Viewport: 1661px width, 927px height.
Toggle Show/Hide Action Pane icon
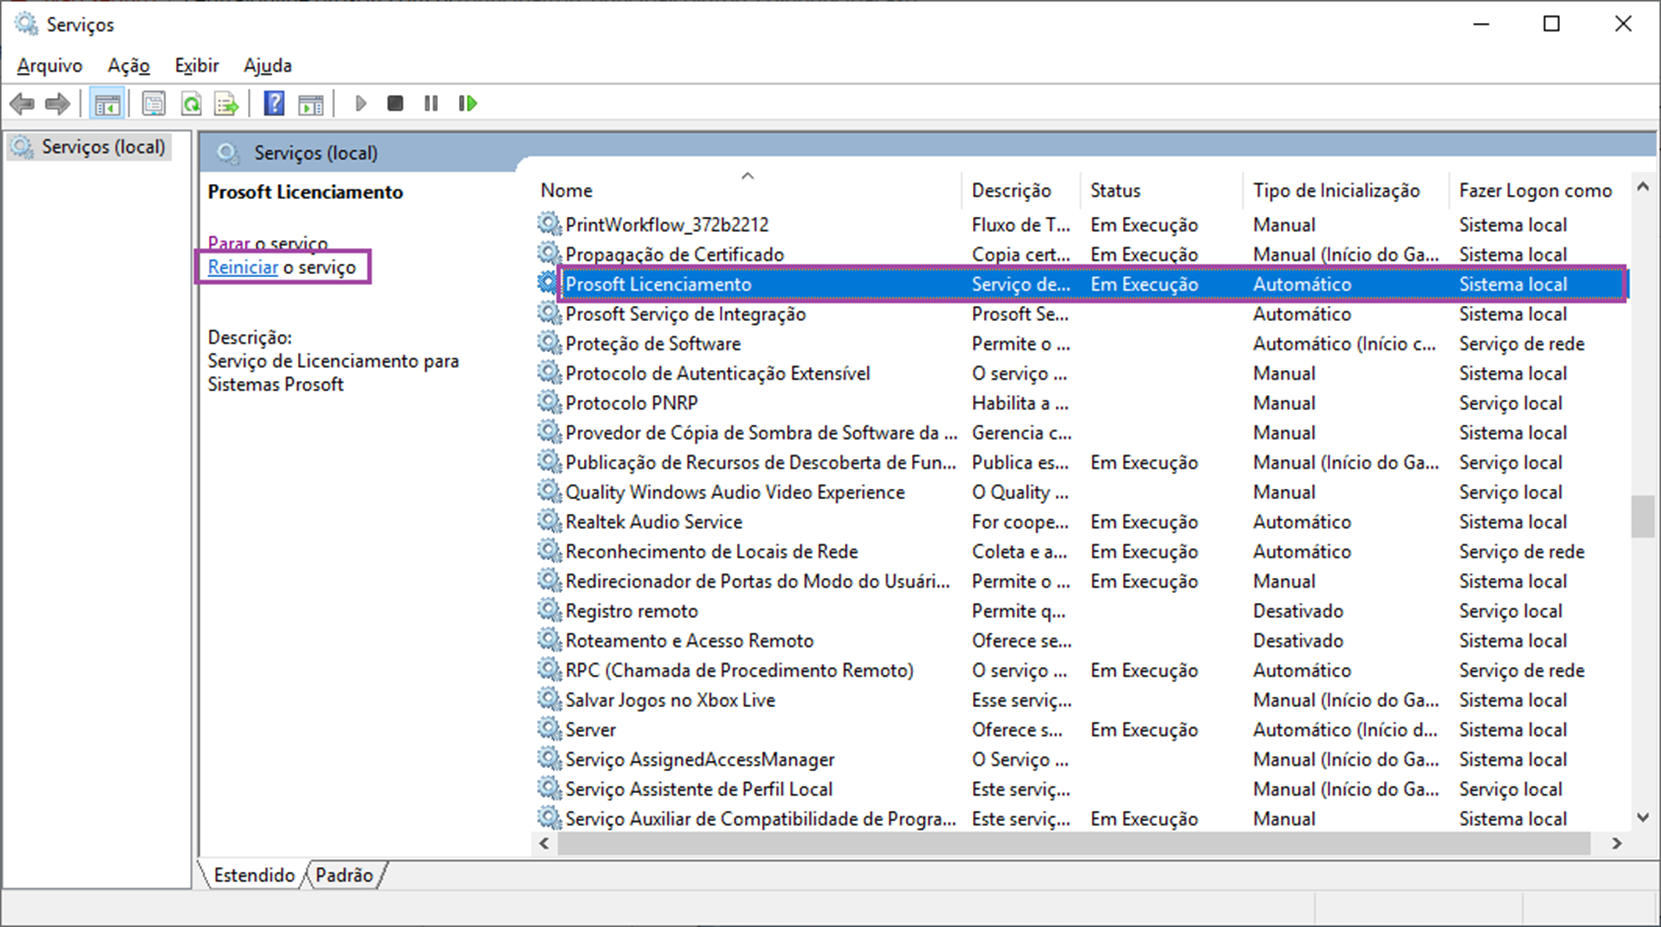click(311, 103)
